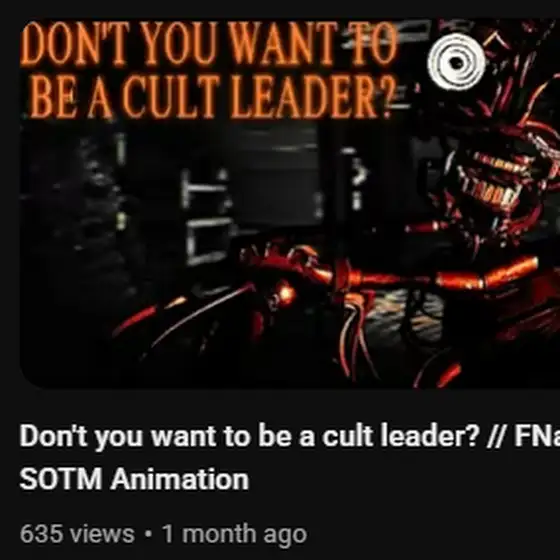Select the "SOTM Animation" title line
This screenshot has width=560, height=560.
(134, 479)
